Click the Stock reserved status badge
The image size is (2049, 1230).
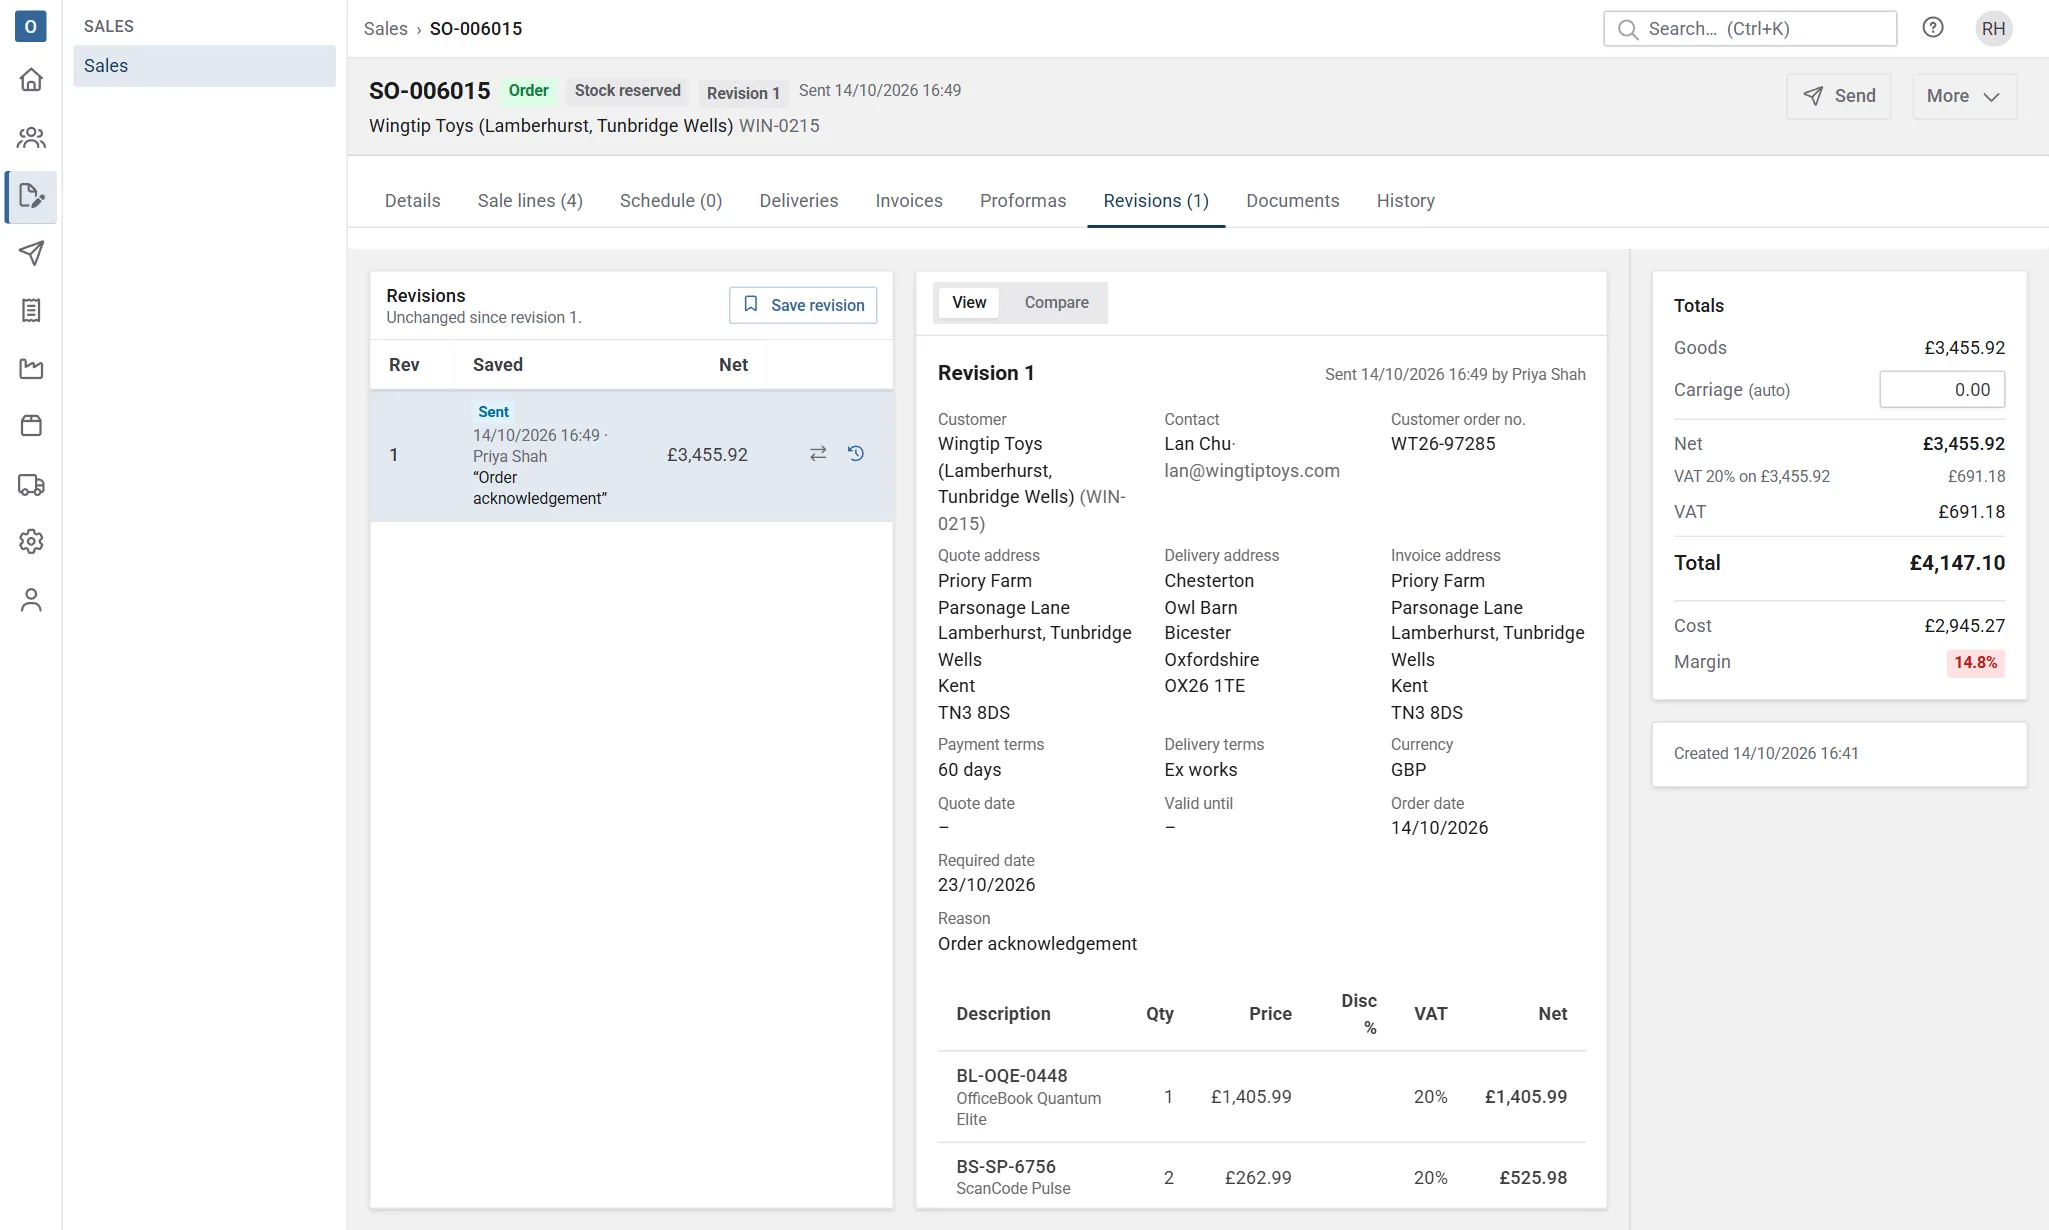(628, 91)
